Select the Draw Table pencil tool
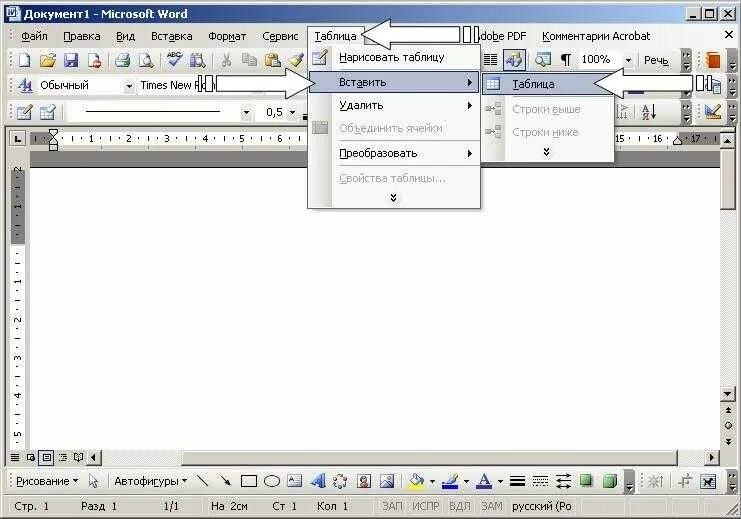The image size is (741, 519). (25, 112)
